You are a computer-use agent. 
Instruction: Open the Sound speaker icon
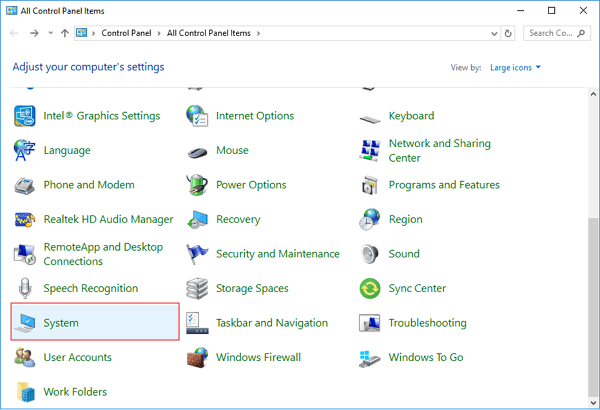370,254
